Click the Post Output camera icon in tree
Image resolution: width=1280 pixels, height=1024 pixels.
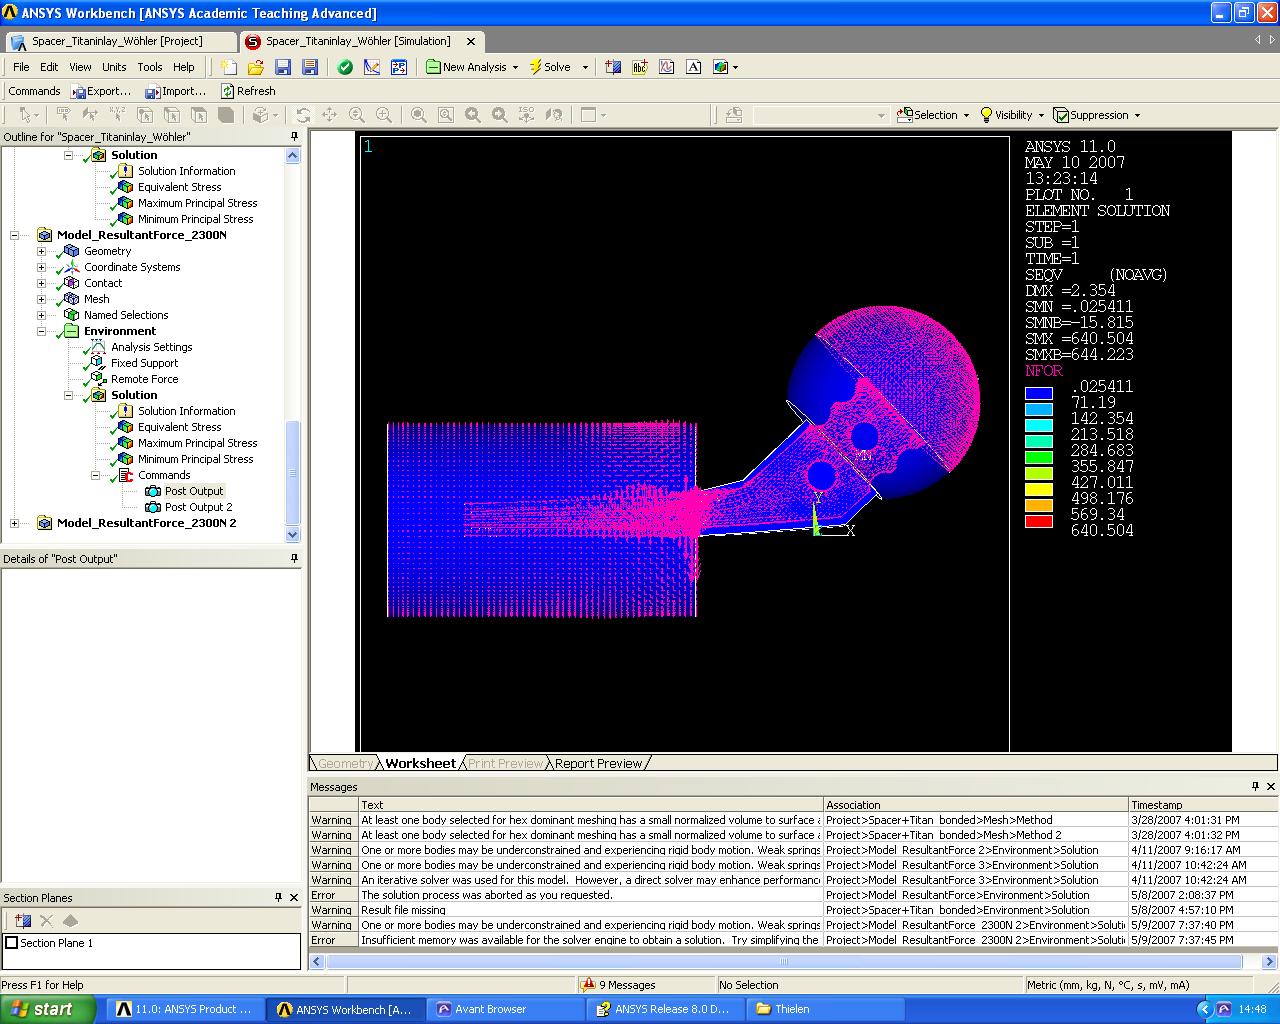pos(153,491)
